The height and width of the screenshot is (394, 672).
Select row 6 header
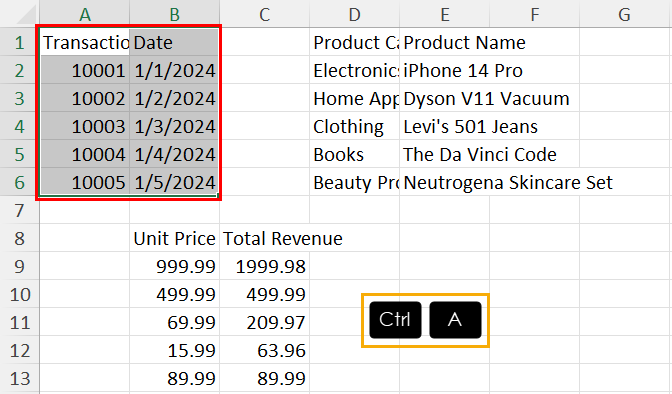20,182
